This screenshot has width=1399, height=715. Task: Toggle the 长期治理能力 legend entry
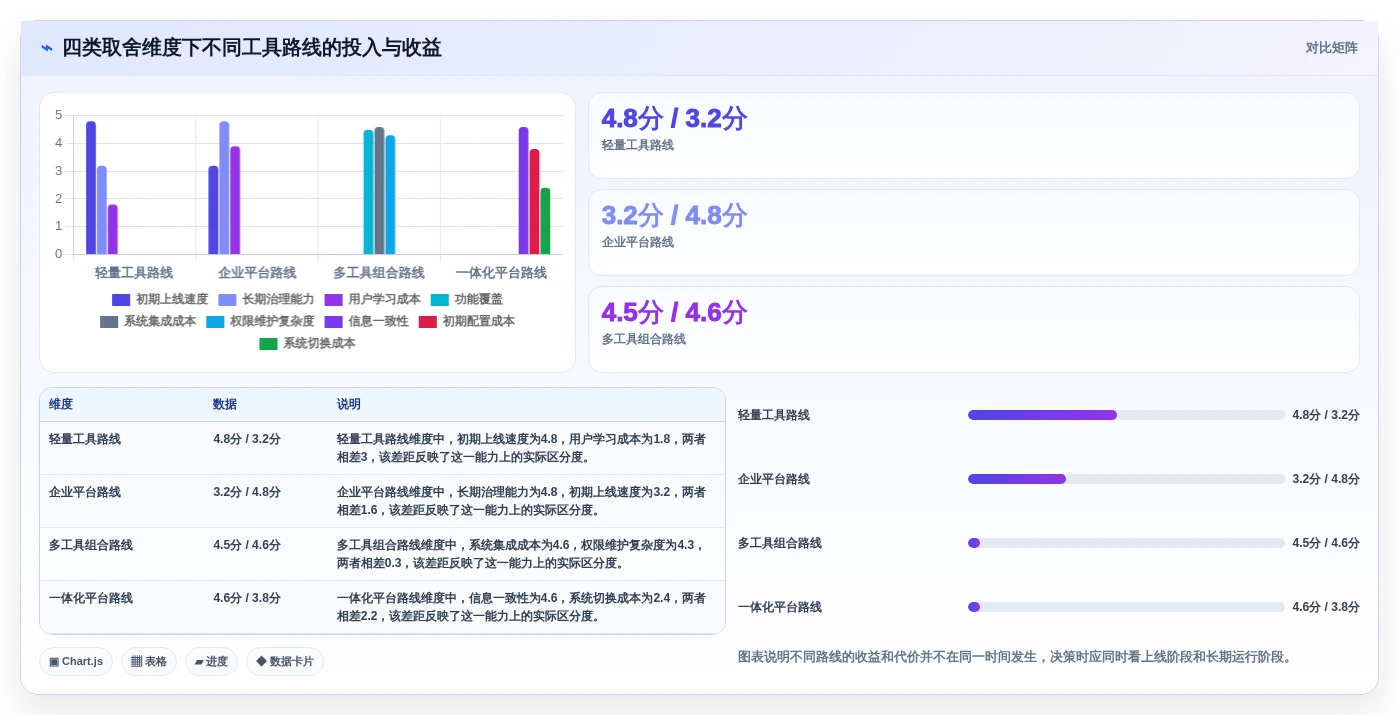coord(266,299)
